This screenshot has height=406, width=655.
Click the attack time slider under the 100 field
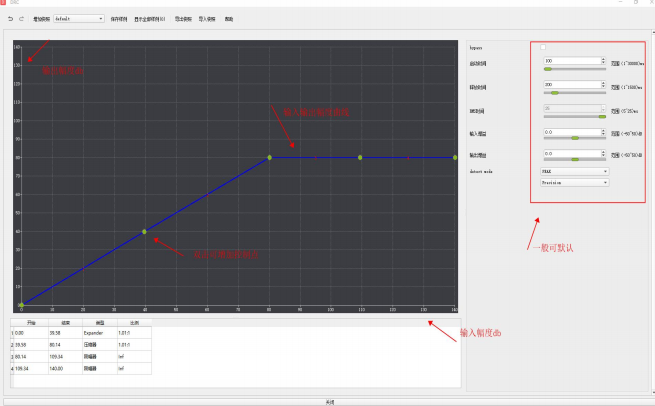coord(574,69)
